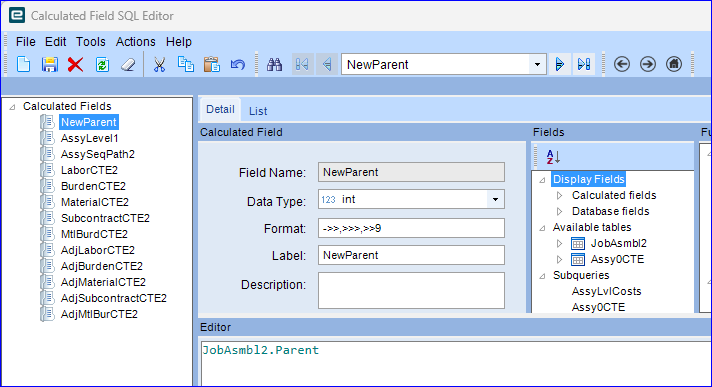
Task: Select BurdenCTE2 in the tree
Action: 93,186
